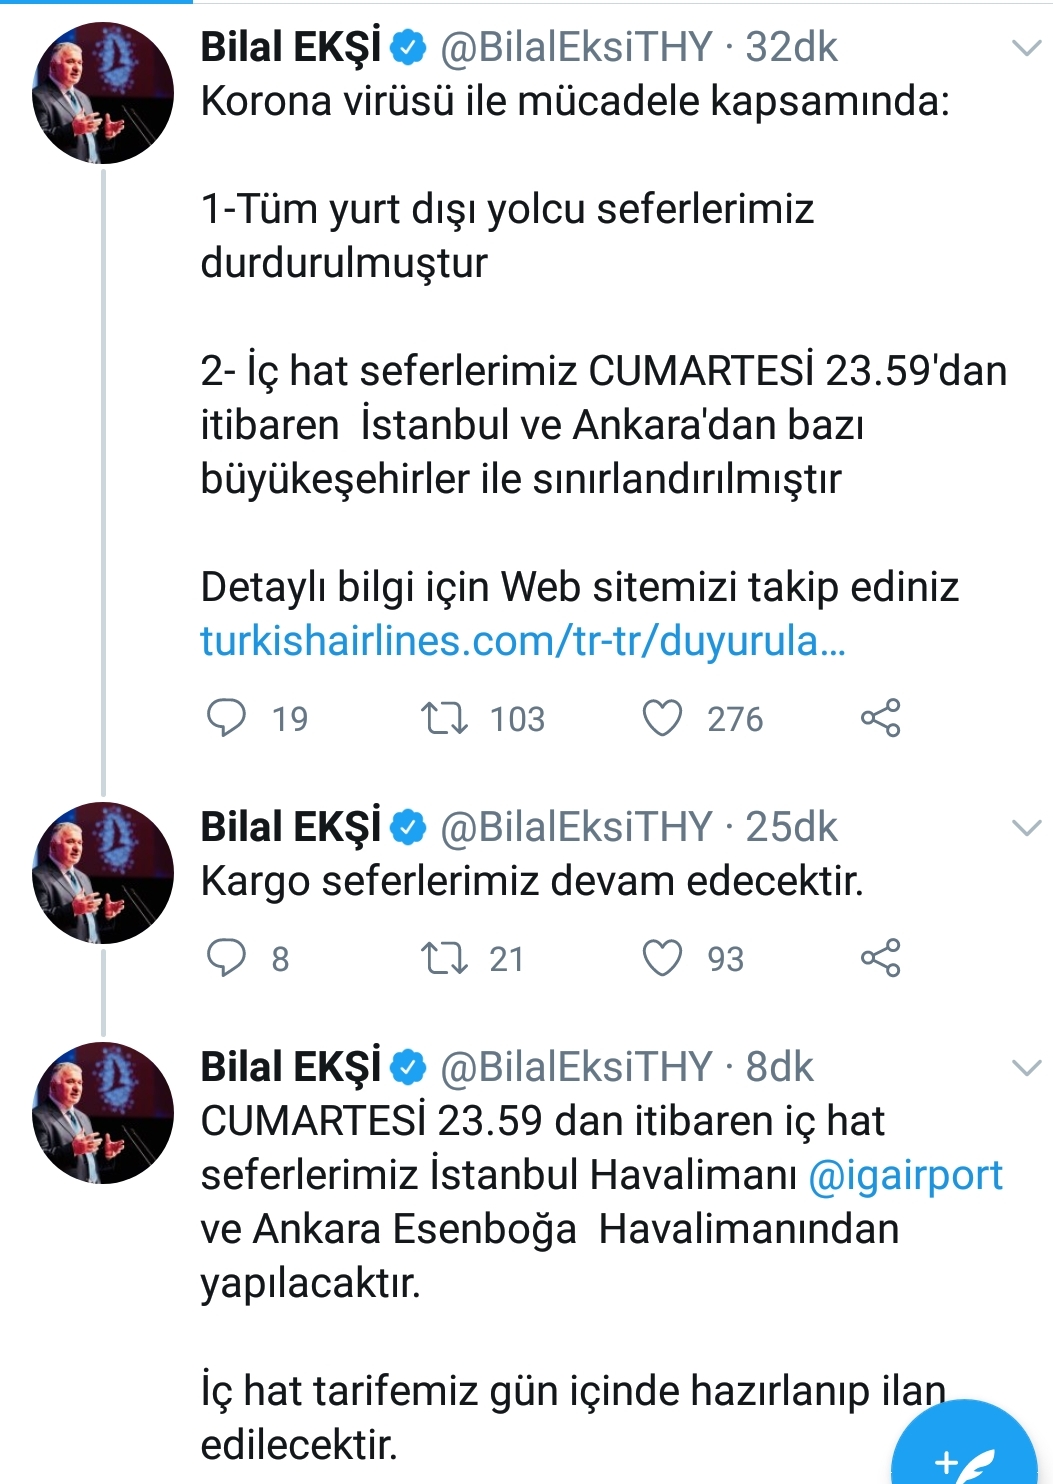This screenshot has height=1484, width=1053.
Task: Expand the 25dk tweet's chevron menu
Action: tap(1027, 828)
